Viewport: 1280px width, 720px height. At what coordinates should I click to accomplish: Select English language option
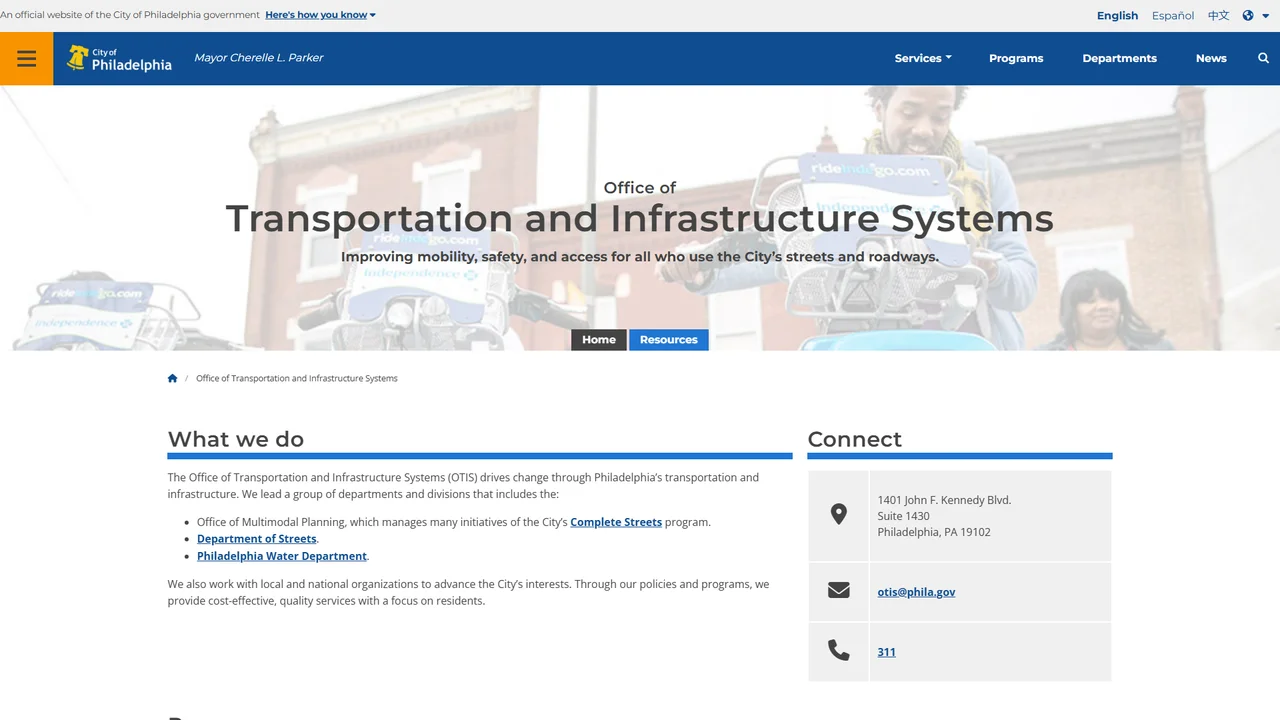(x=1117, y=15)
